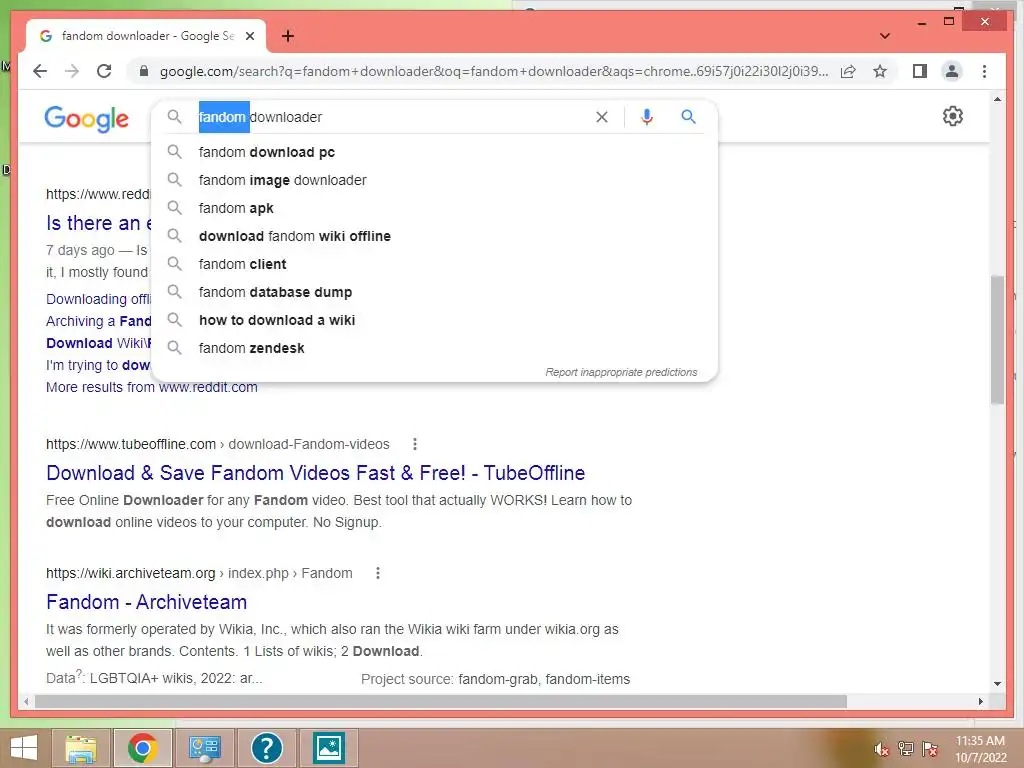The width and height of the screenshot is (1024, 768).
Task: Open the 'Archiving a Fand' reddit sublink
Action: 99,321
